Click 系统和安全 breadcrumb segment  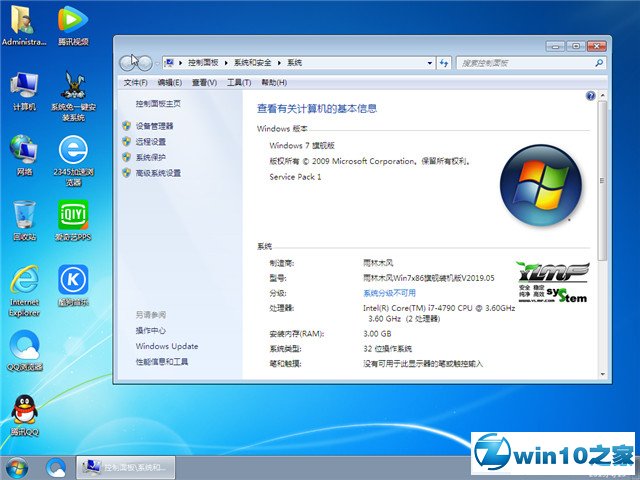(253, 63)
